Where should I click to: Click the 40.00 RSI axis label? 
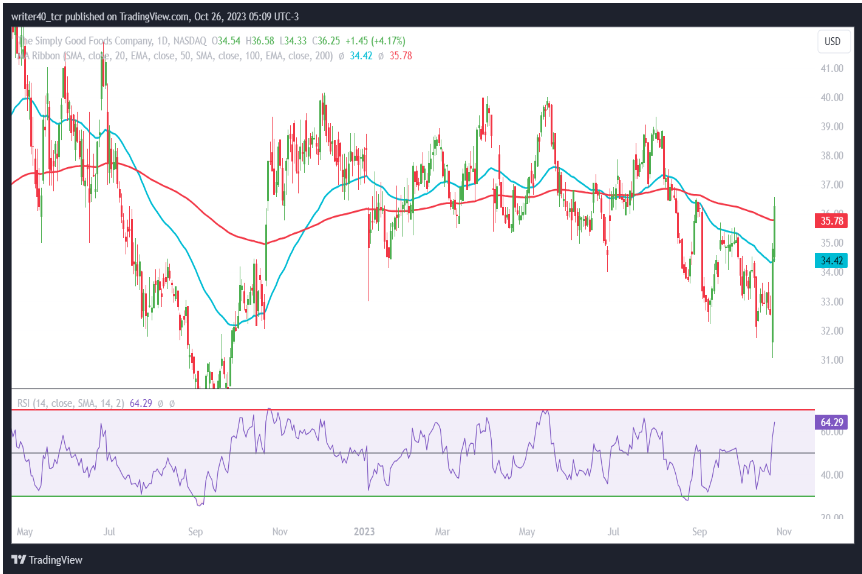(832, 475)
